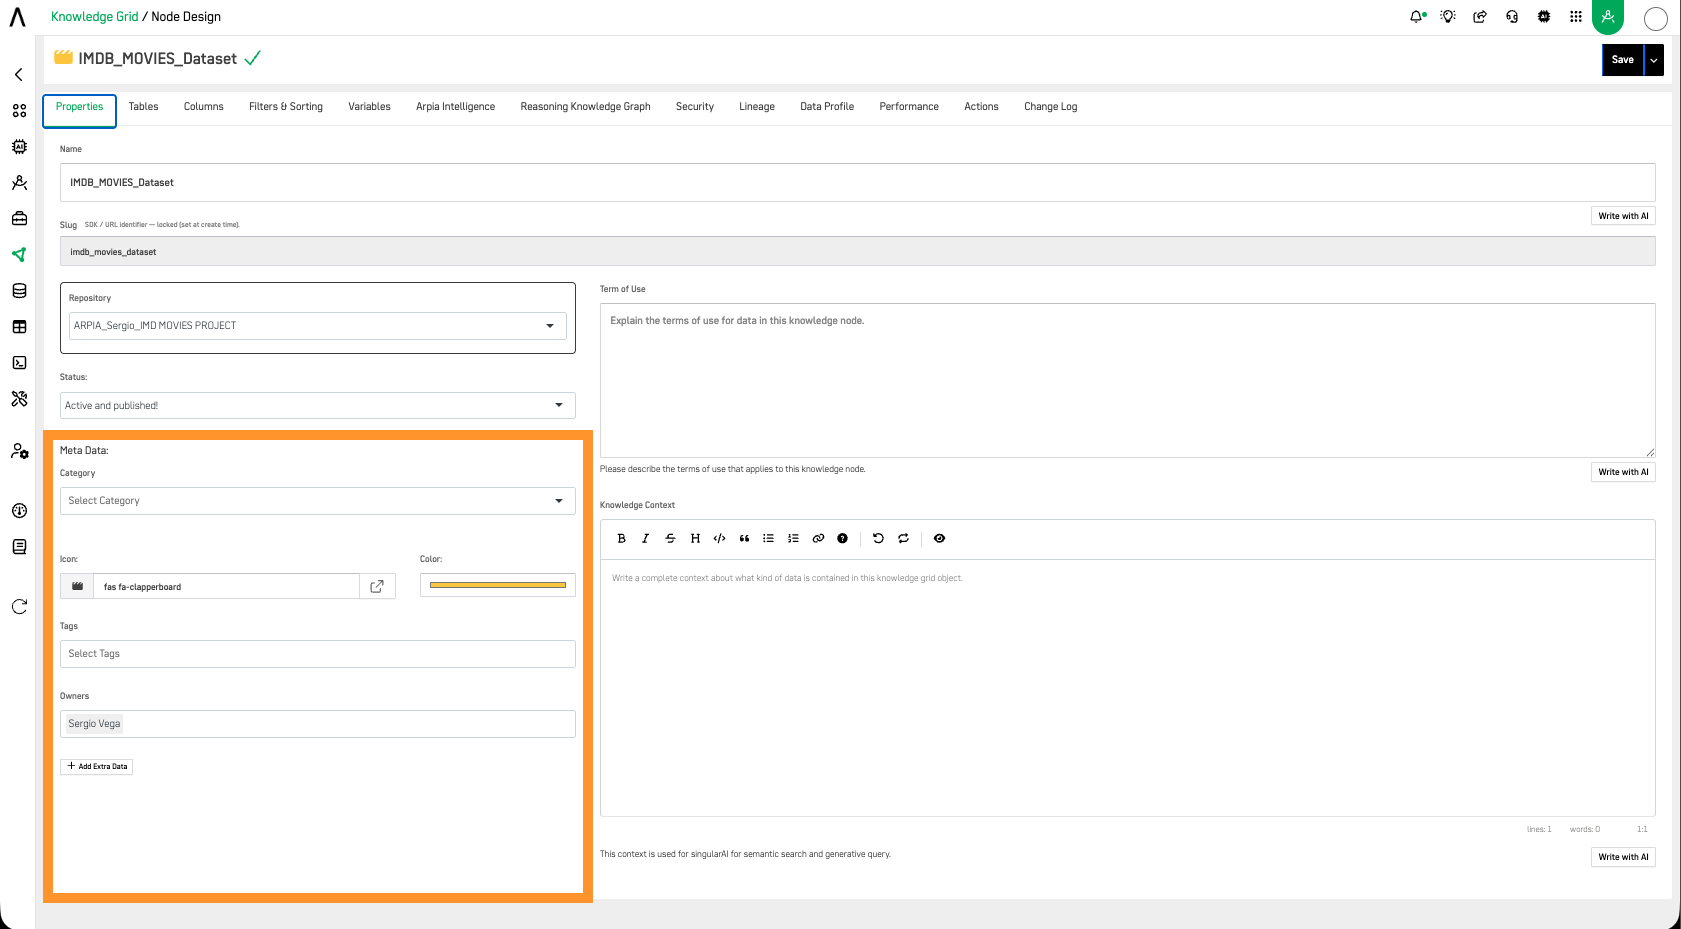Click the Save button
The height and width of the screenshot is (929, 1681).
(1622, 60)
